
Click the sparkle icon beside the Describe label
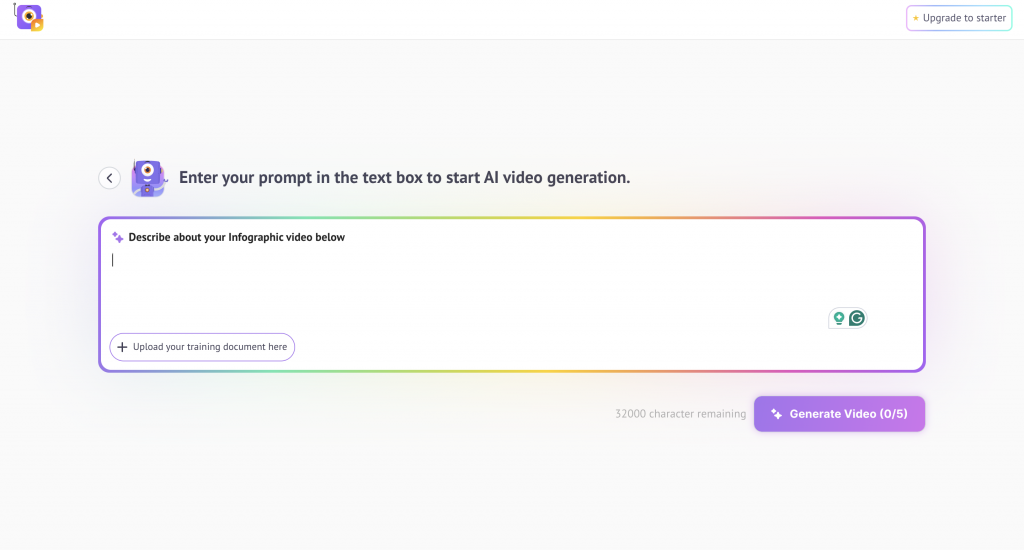pyautogui.click(x=118, y=238)
